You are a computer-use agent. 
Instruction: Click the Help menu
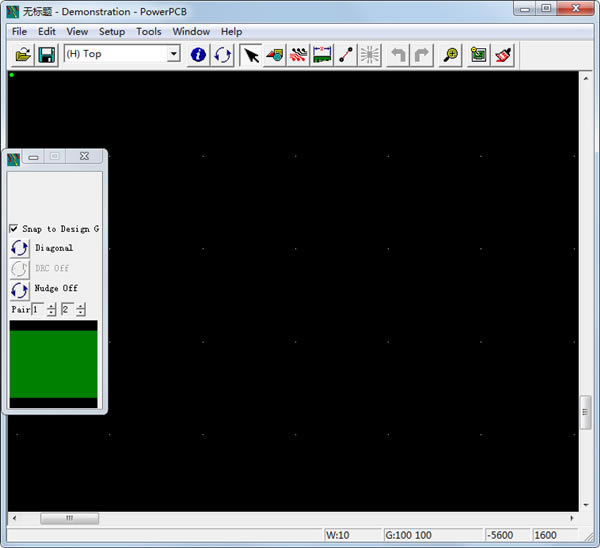231,31
